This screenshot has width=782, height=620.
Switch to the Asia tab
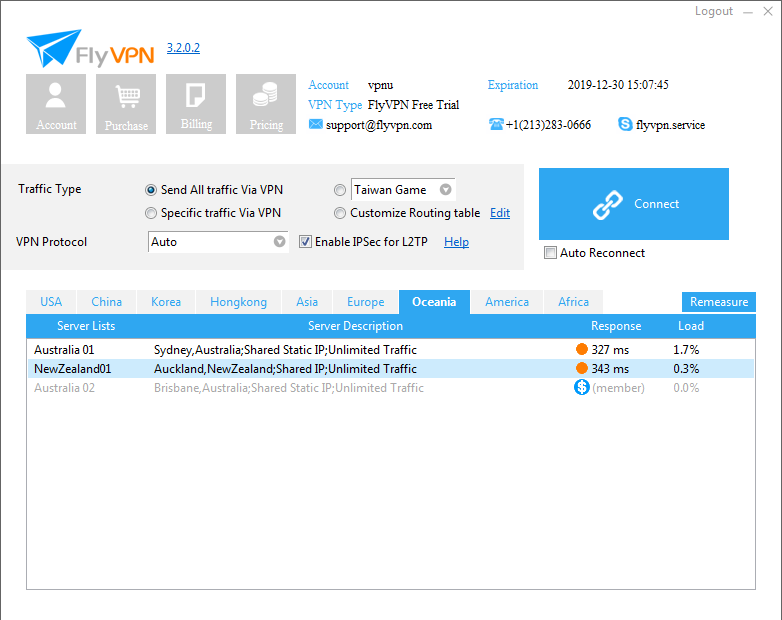[x=307, y=302]
